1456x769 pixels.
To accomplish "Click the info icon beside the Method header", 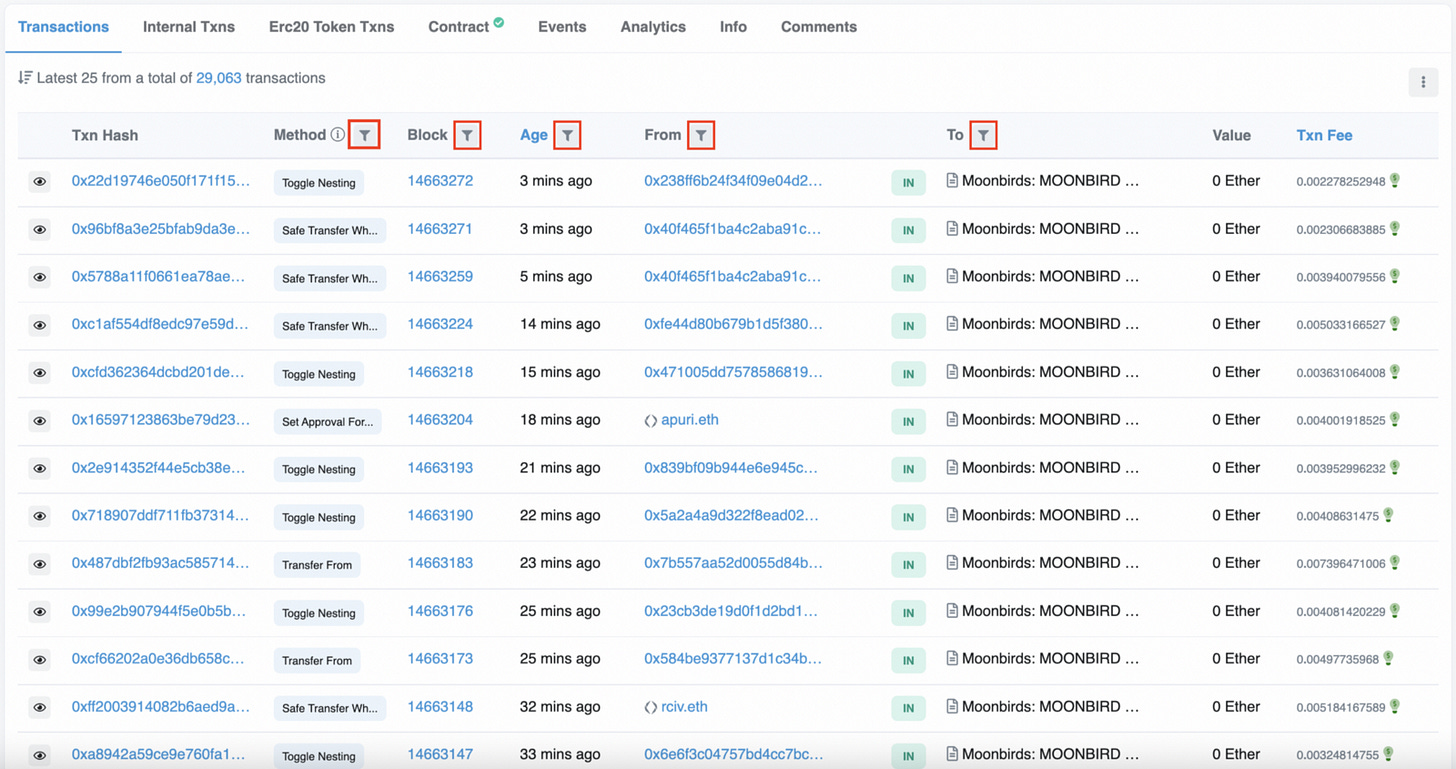I will pos(338,135).
